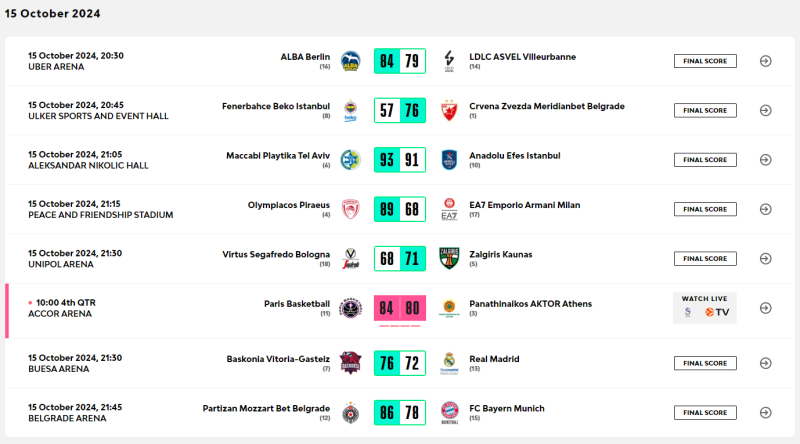800x444 pixels.
Task: Click the Maccabi Tel Aviv logo
Action: pos(351,160)
